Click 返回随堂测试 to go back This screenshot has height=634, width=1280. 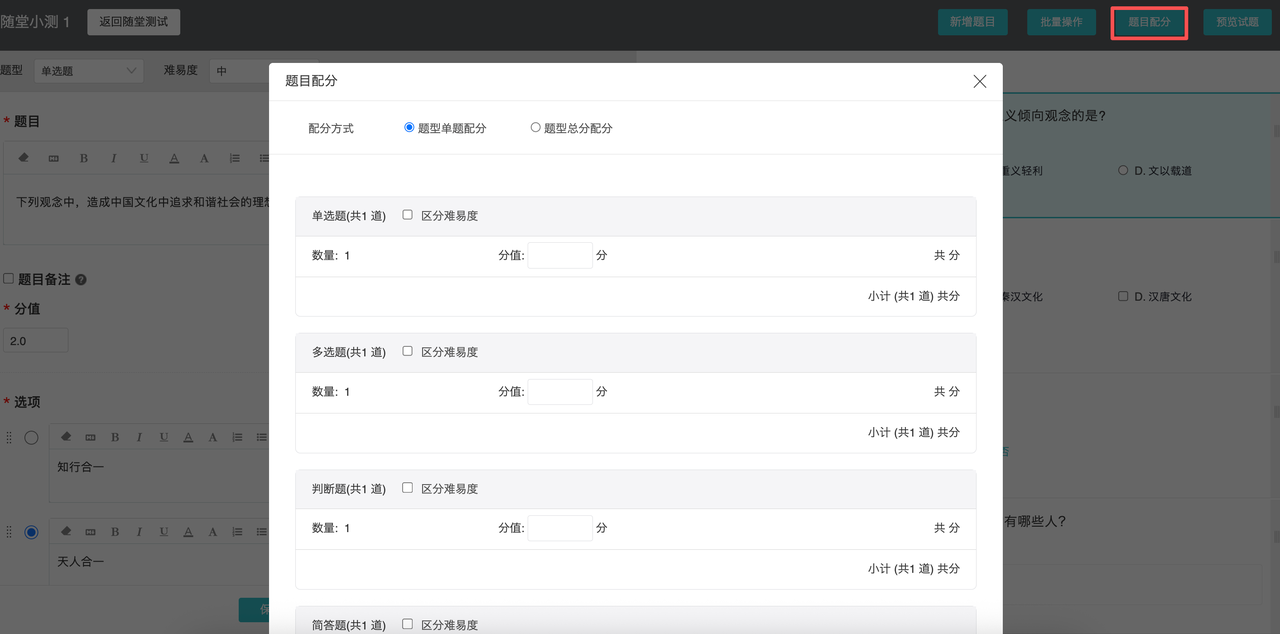point(133,21)
